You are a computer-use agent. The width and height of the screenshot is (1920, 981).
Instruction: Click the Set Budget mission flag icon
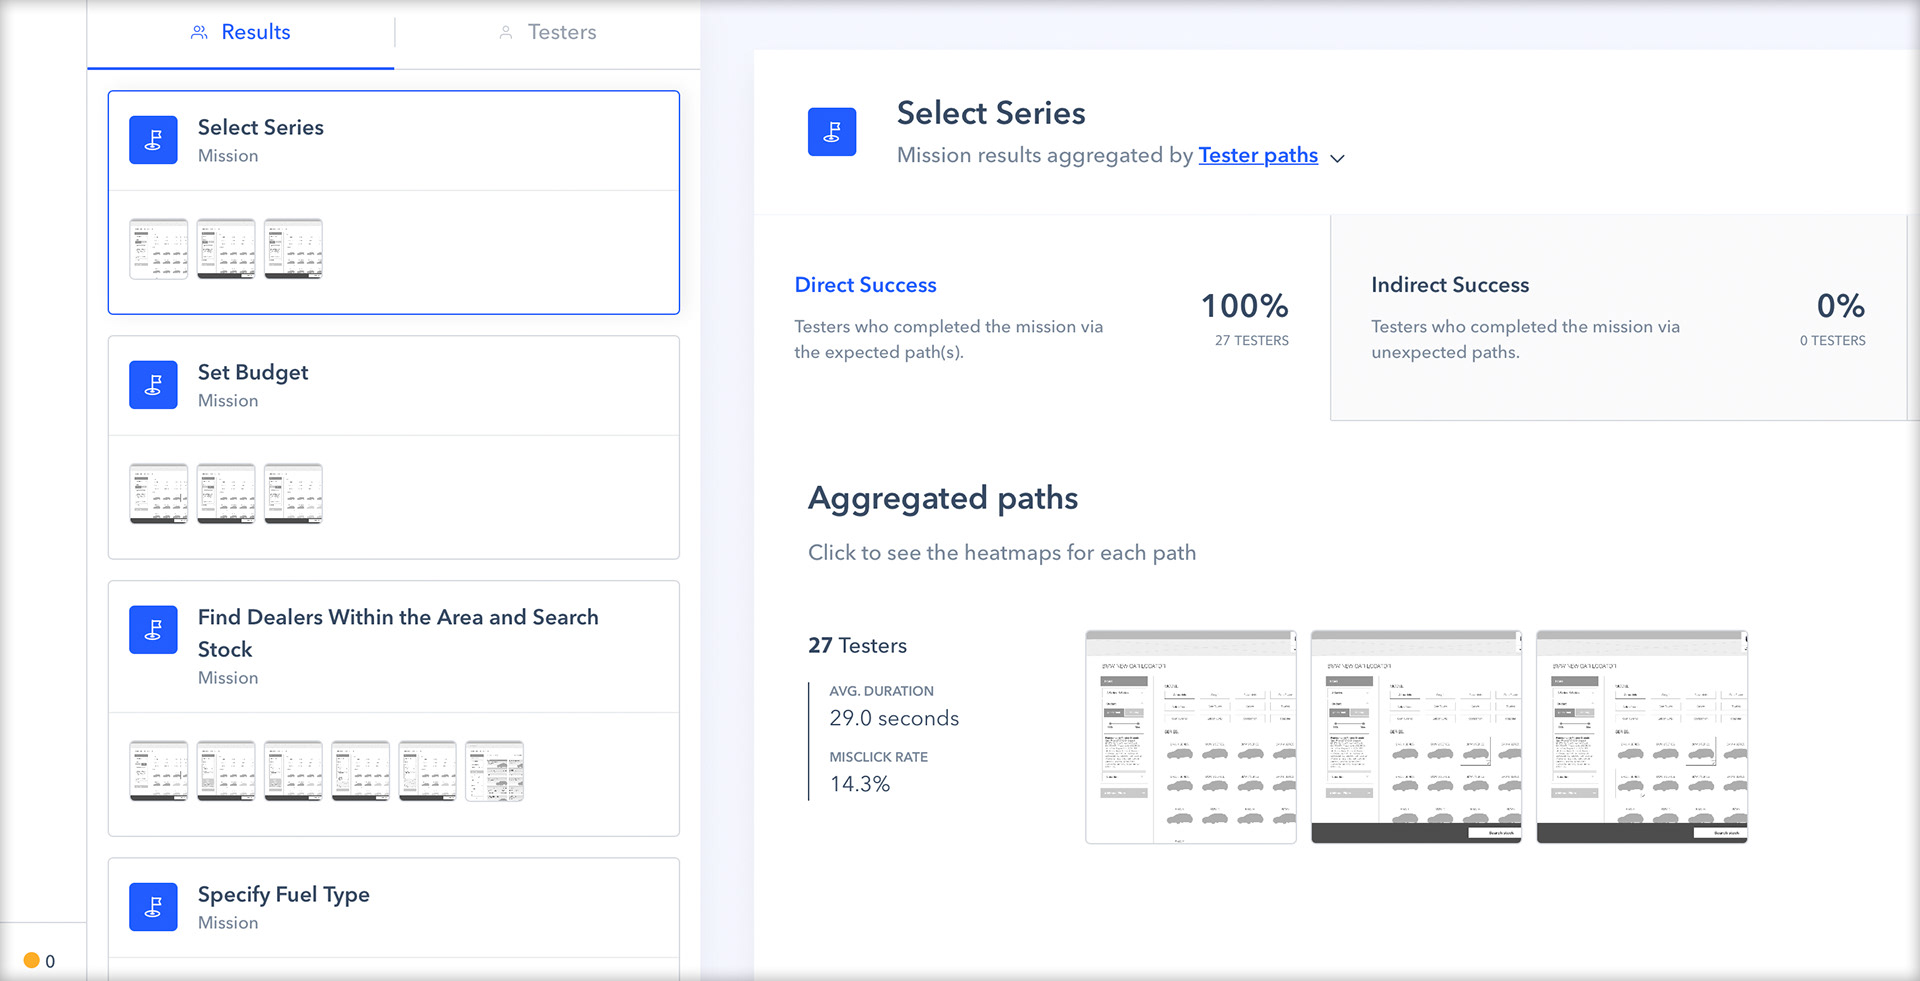153,385
